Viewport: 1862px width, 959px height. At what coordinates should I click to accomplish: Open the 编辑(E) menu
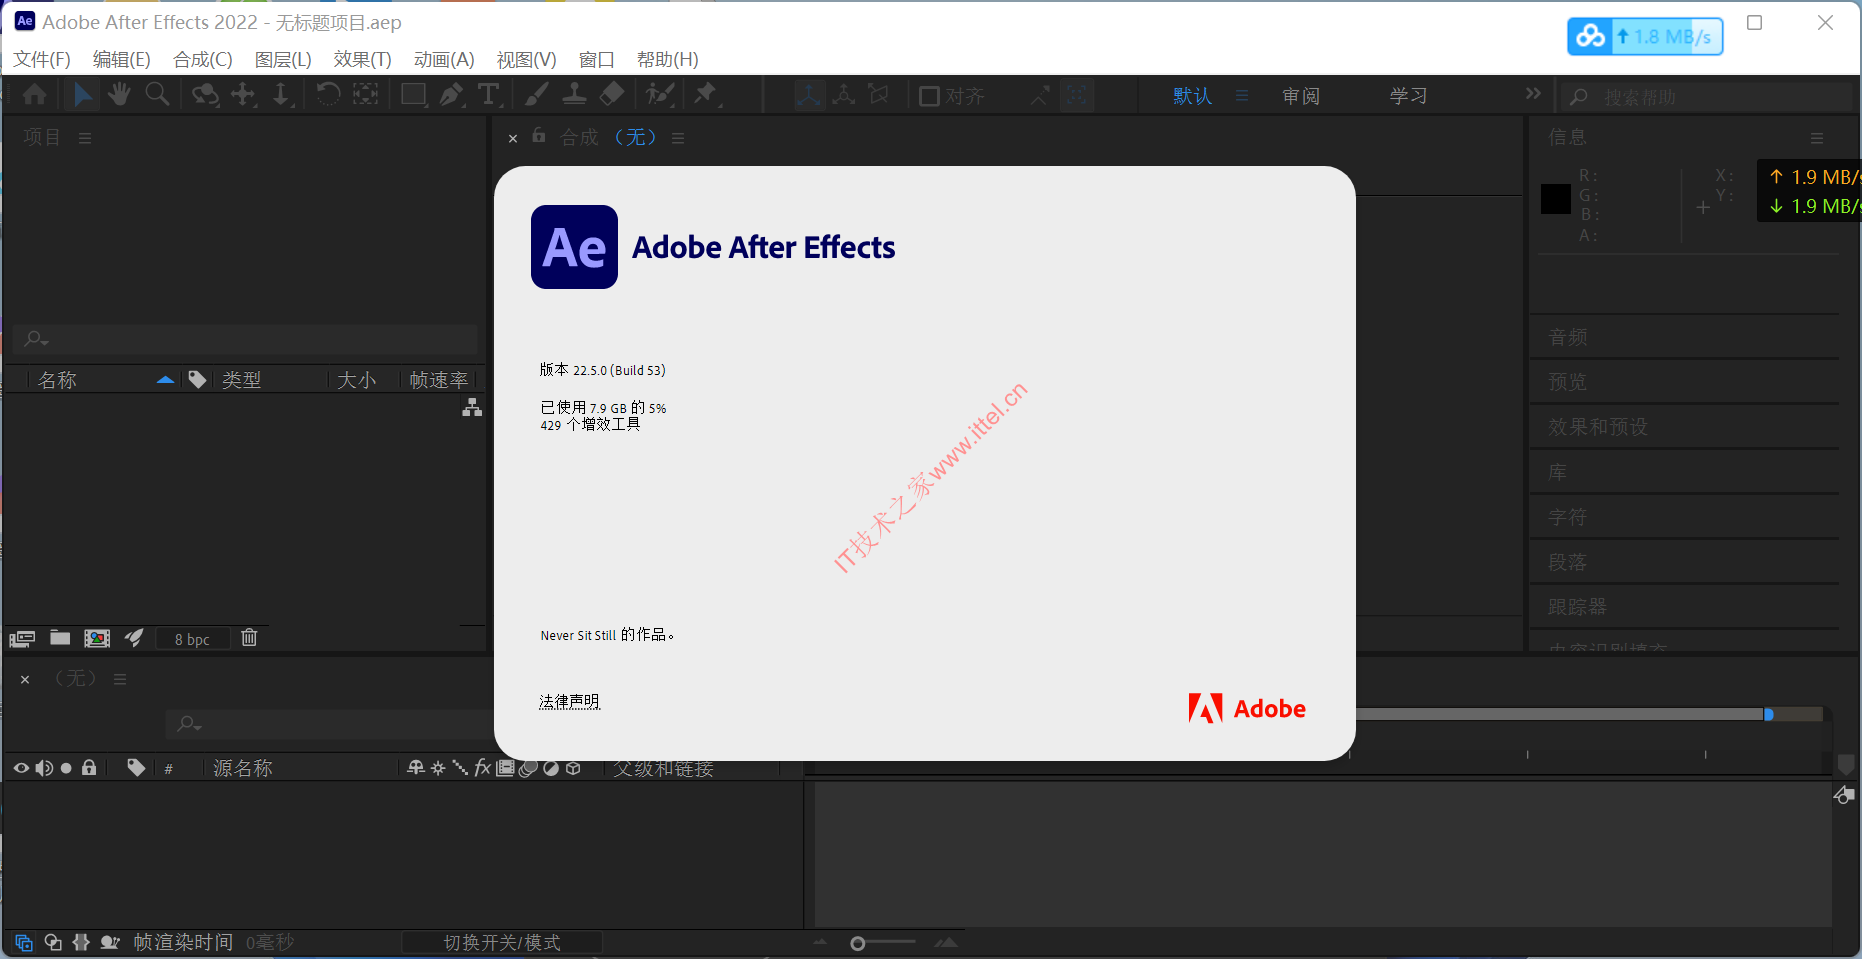coord(122,59)
